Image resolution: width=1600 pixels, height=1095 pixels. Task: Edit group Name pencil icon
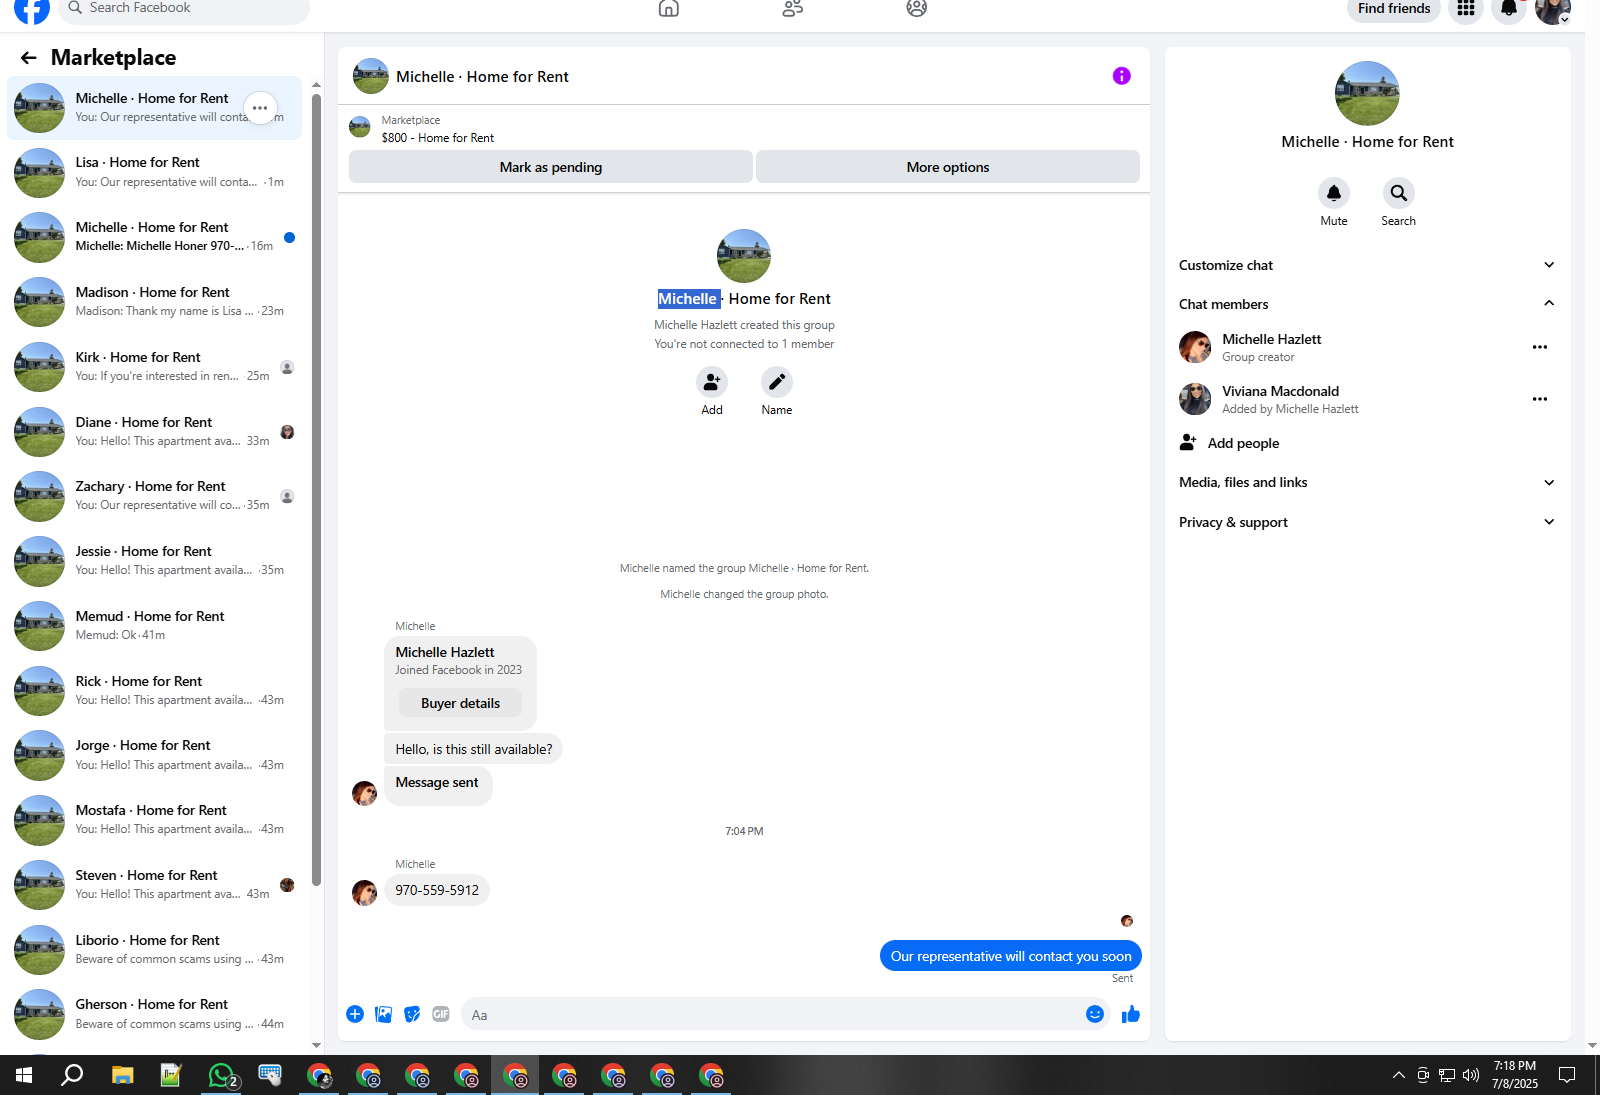point(777,382)
